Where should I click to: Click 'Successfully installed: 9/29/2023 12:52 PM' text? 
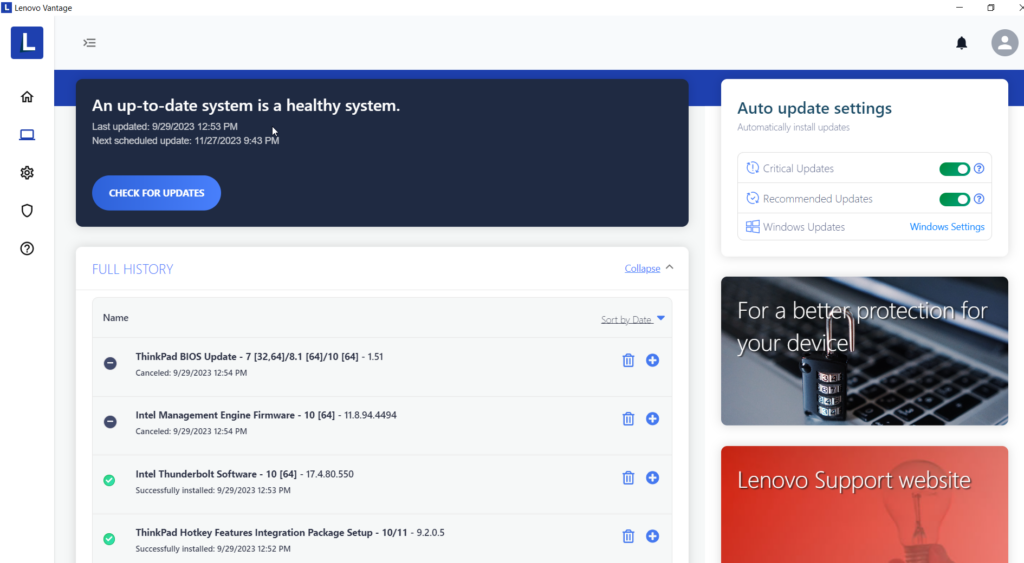coord(213,549)
